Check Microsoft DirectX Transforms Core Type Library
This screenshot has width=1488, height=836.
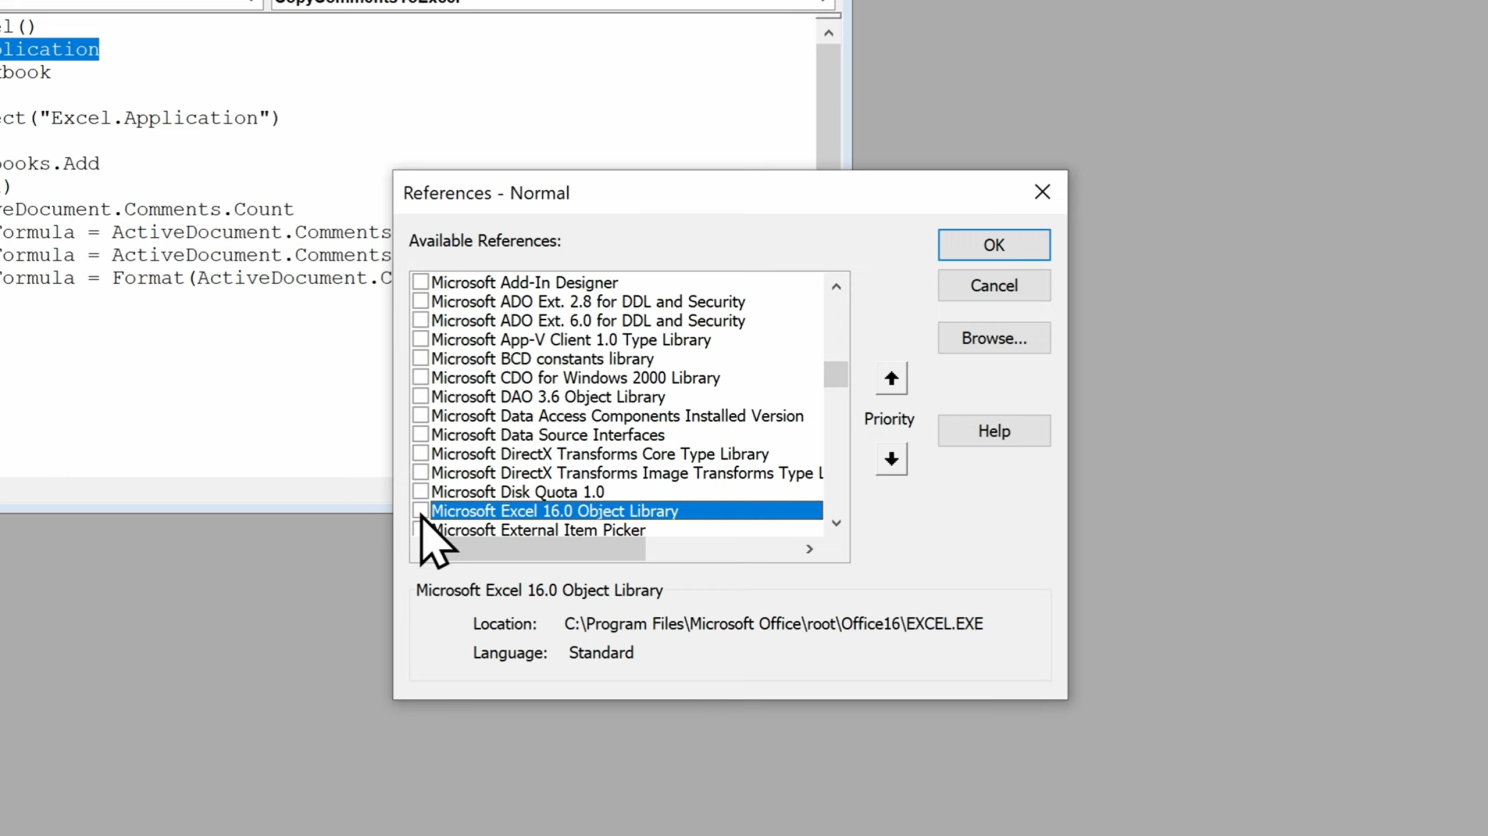point(421,454)
